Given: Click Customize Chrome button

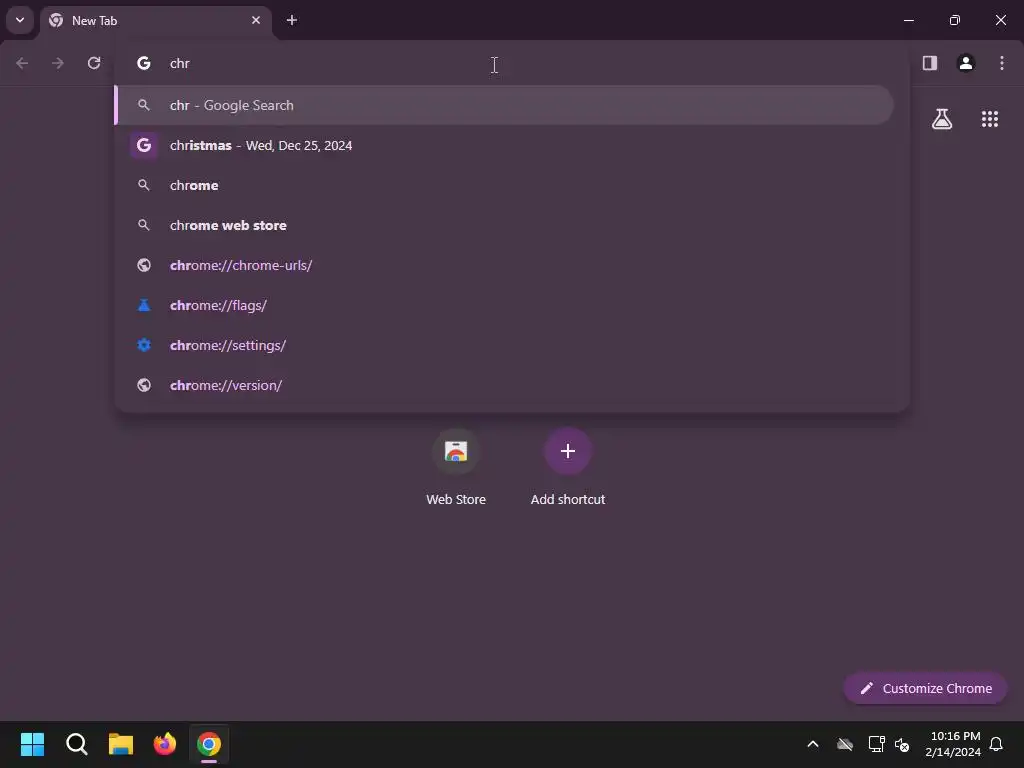Looking at the screenshot, I should pyautogui.click(x=925, y=688).
